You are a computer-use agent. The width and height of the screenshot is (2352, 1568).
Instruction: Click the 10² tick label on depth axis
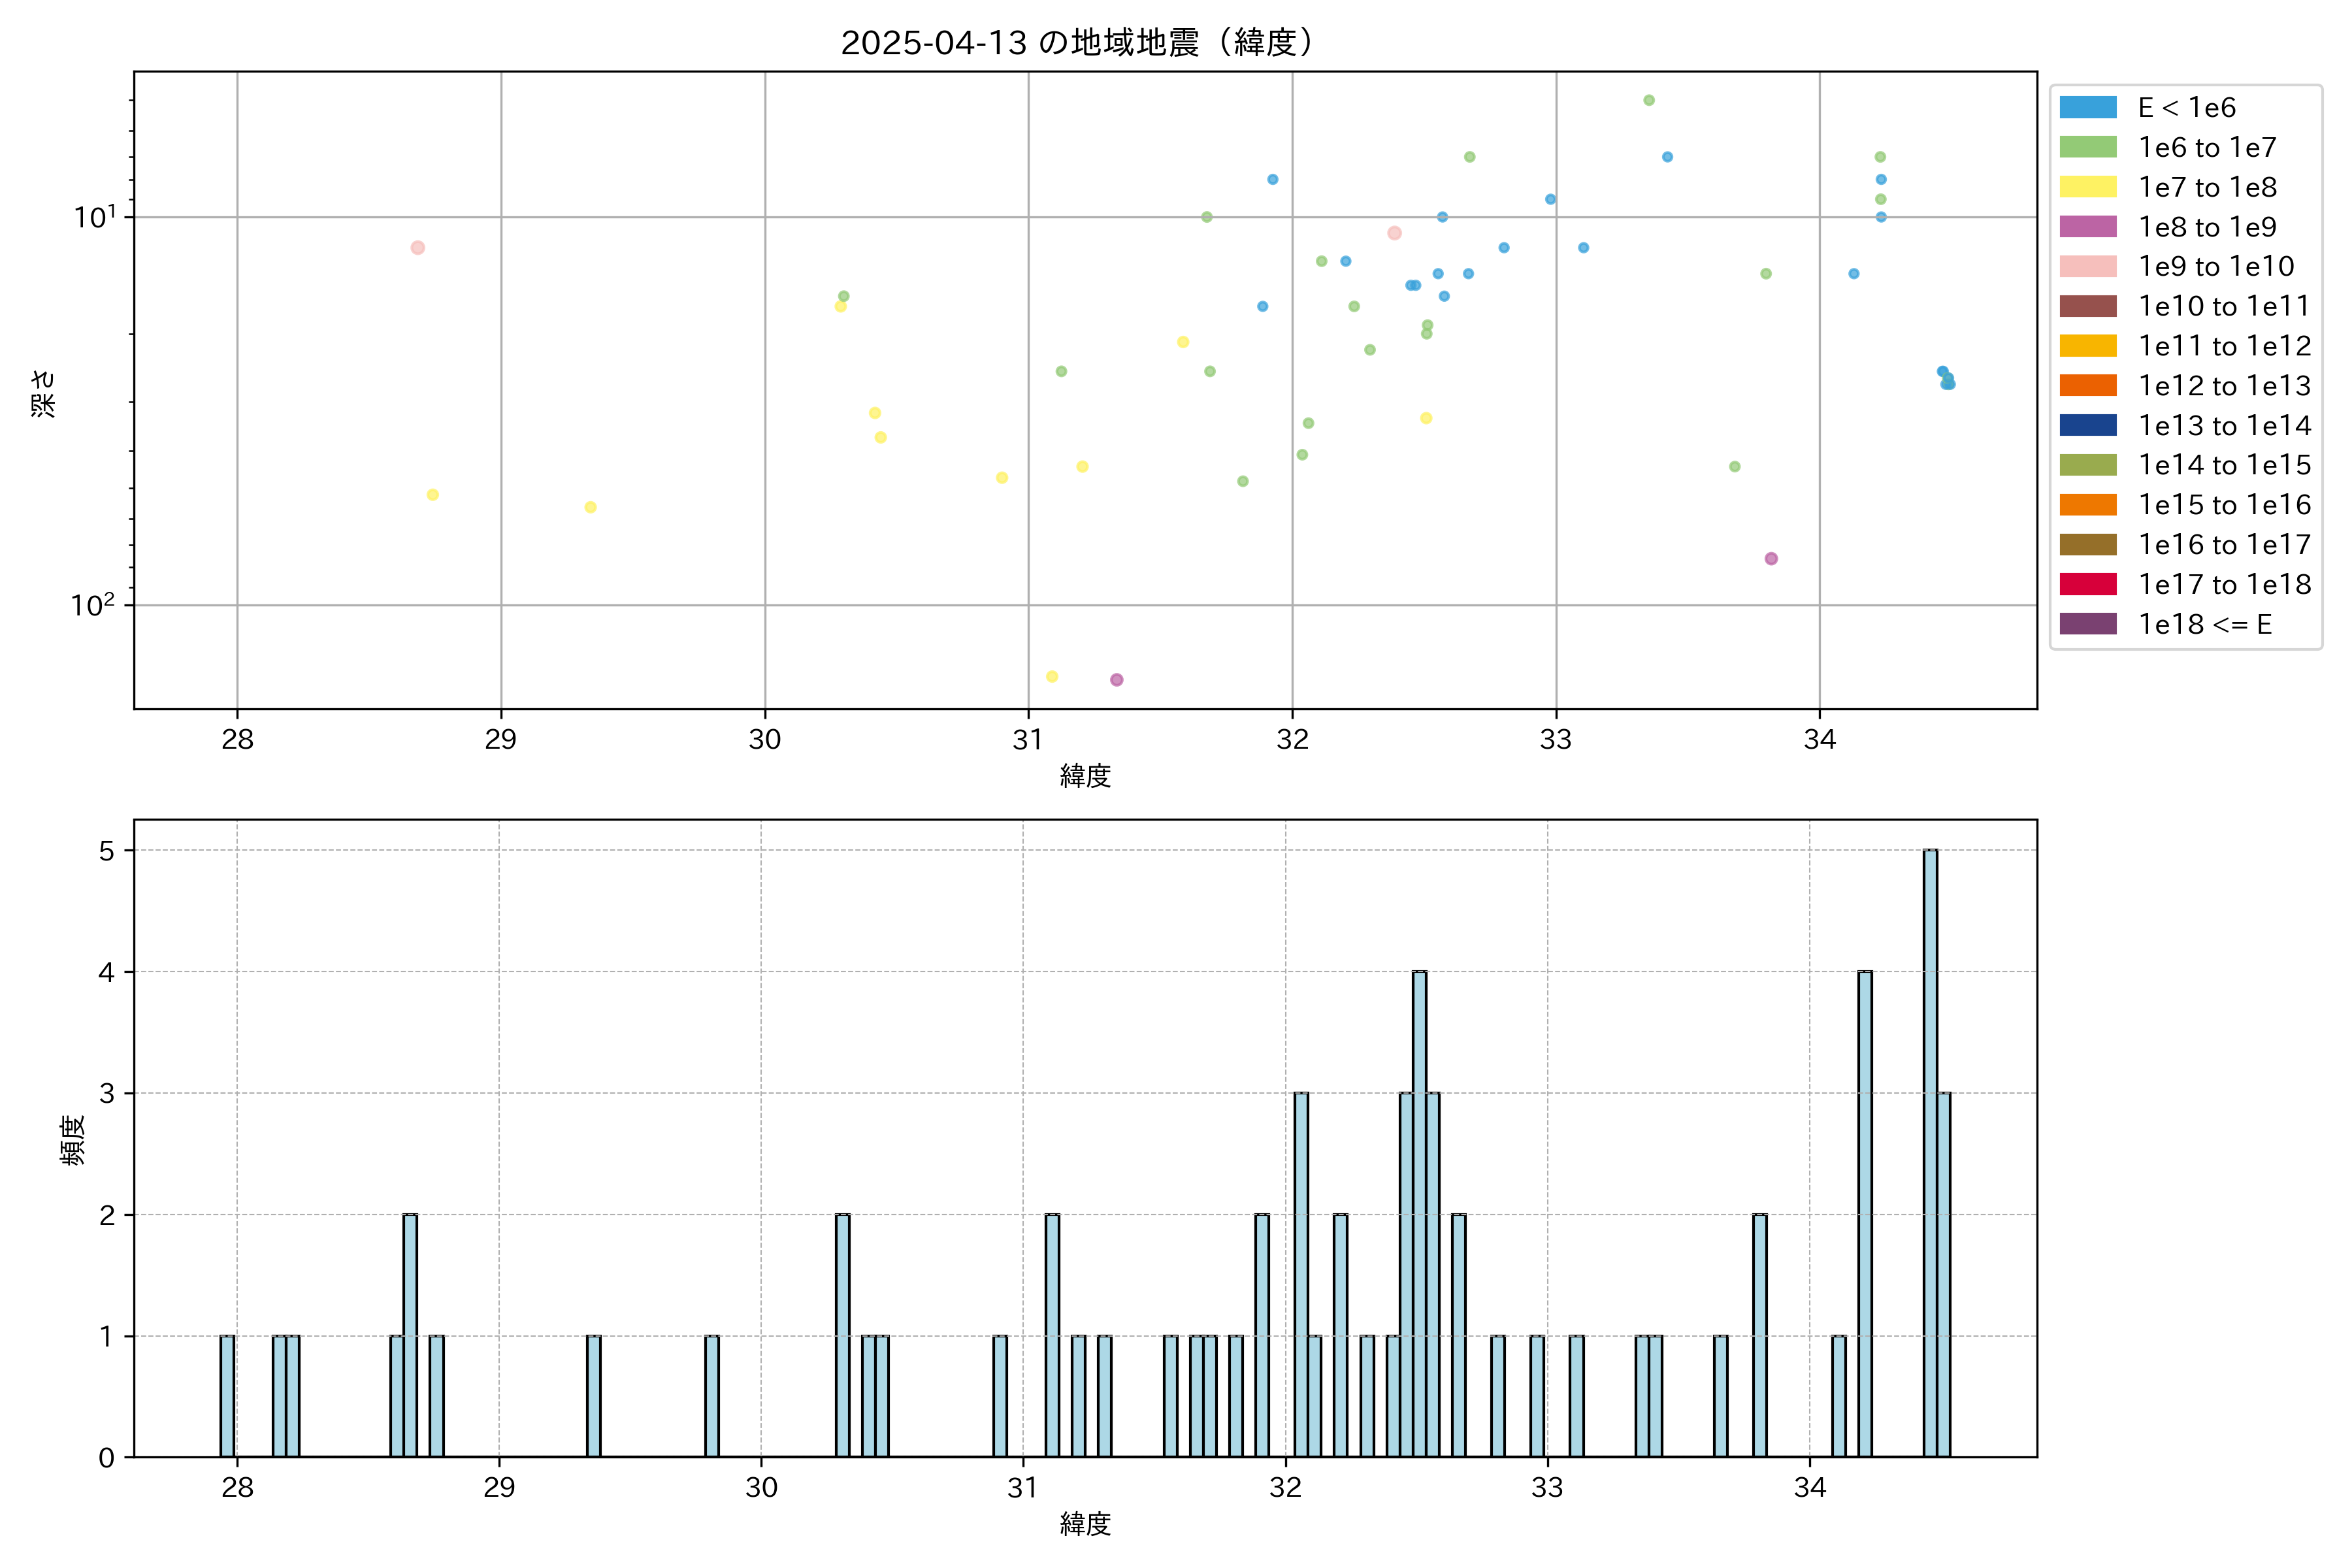[92, 605]
